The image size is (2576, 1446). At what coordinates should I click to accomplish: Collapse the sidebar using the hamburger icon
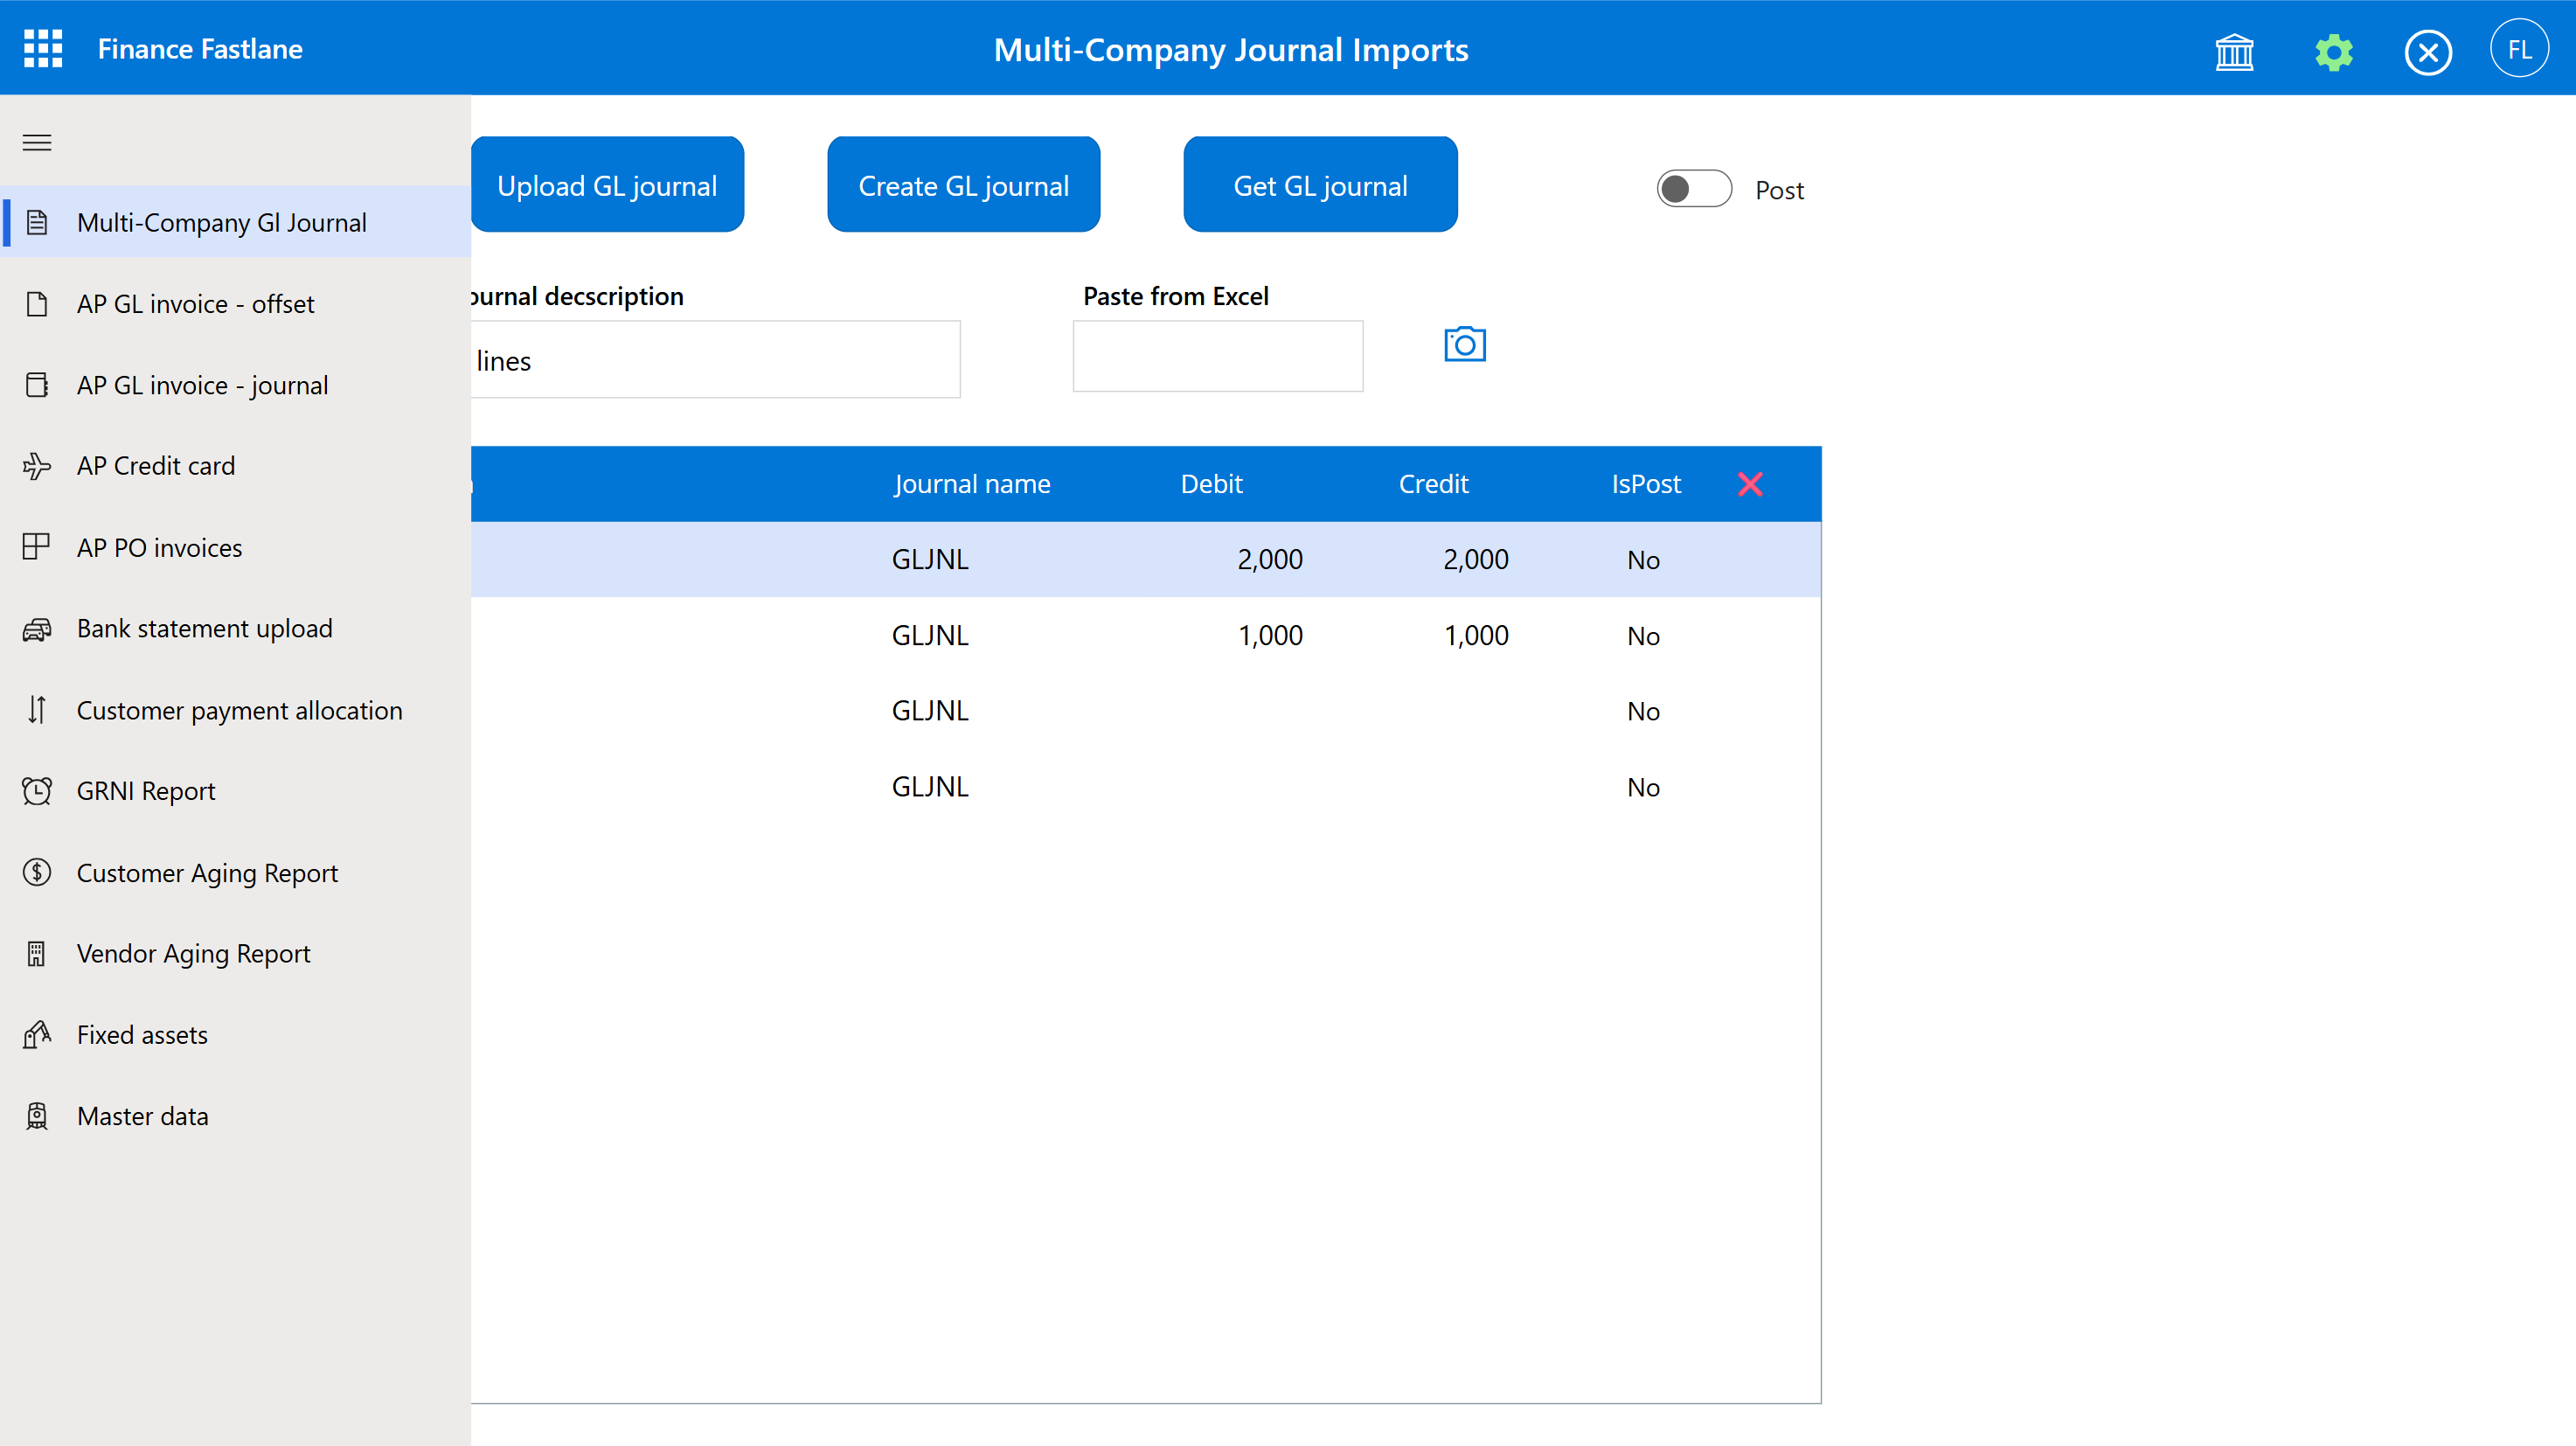36,142
